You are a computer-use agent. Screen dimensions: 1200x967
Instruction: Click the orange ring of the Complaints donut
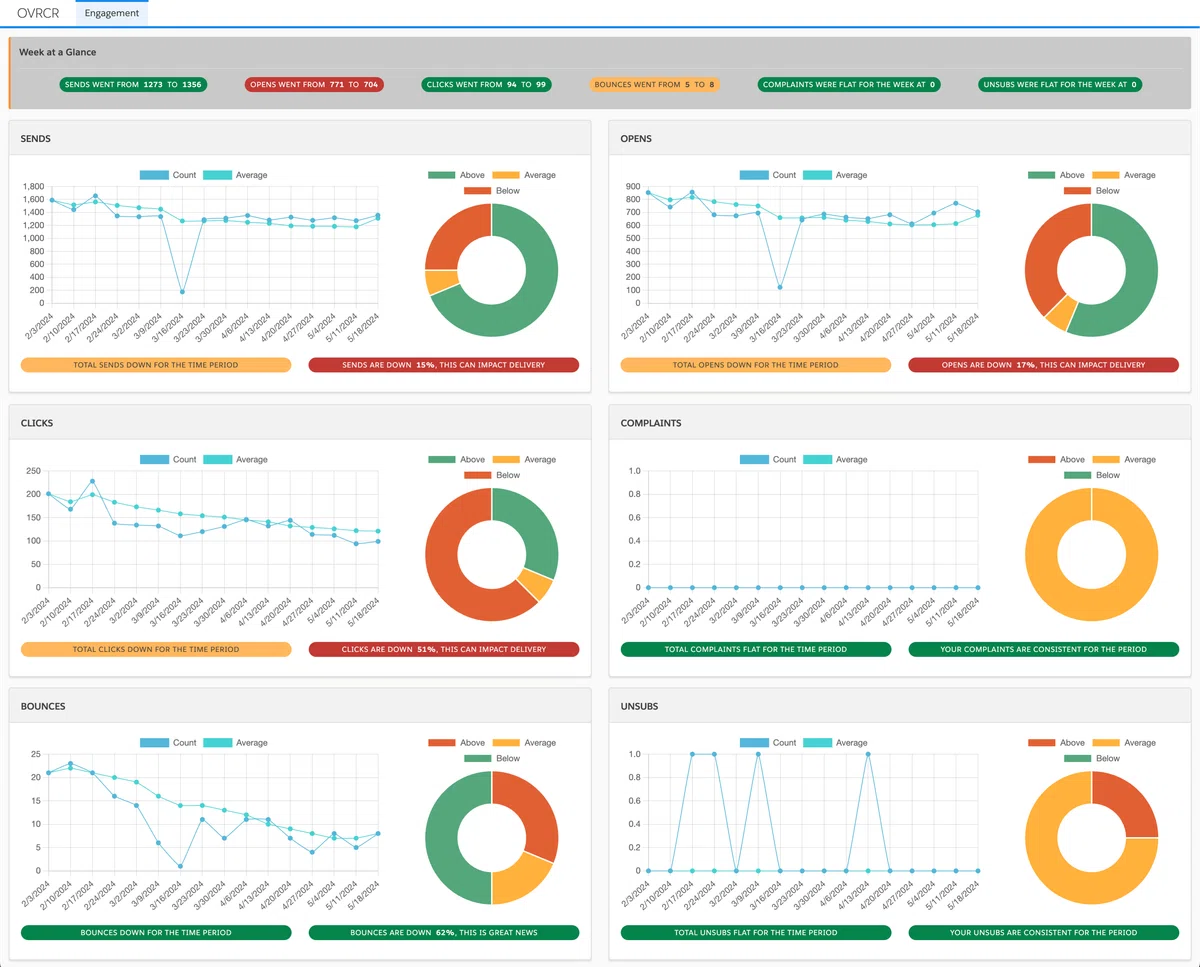coord(1092,606)
